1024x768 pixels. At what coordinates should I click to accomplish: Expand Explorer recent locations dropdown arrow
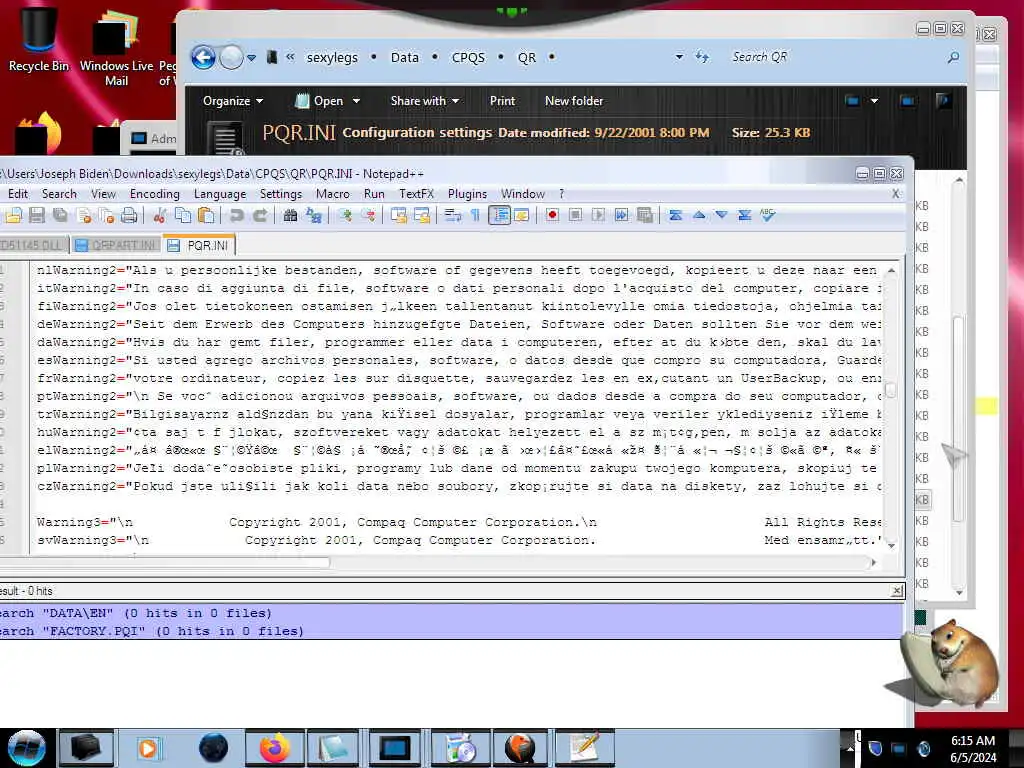coord(251,57)
